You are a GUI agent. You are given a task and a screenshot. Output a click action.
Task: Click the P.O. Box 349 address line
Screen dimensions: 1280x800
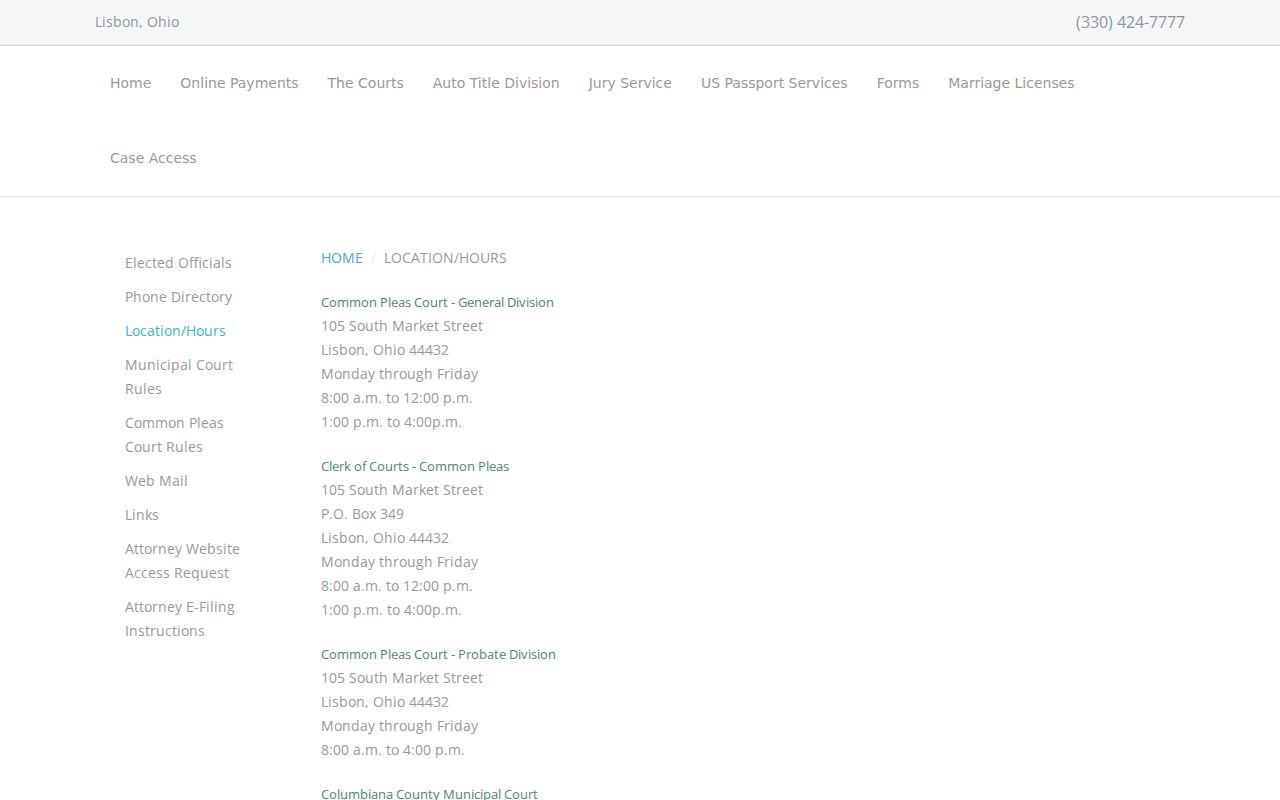coord(362,514)
